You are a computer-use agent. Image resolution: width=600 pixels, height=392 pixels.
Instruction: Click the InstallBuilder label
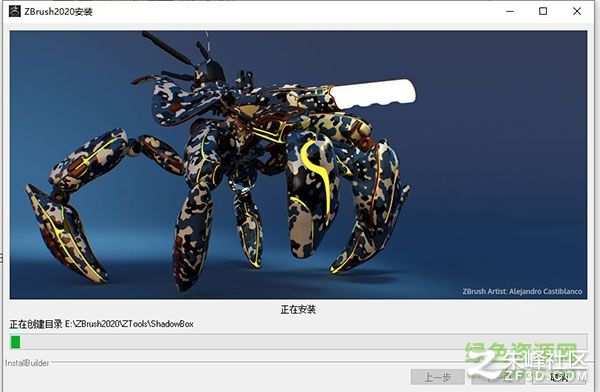(27, 363)
